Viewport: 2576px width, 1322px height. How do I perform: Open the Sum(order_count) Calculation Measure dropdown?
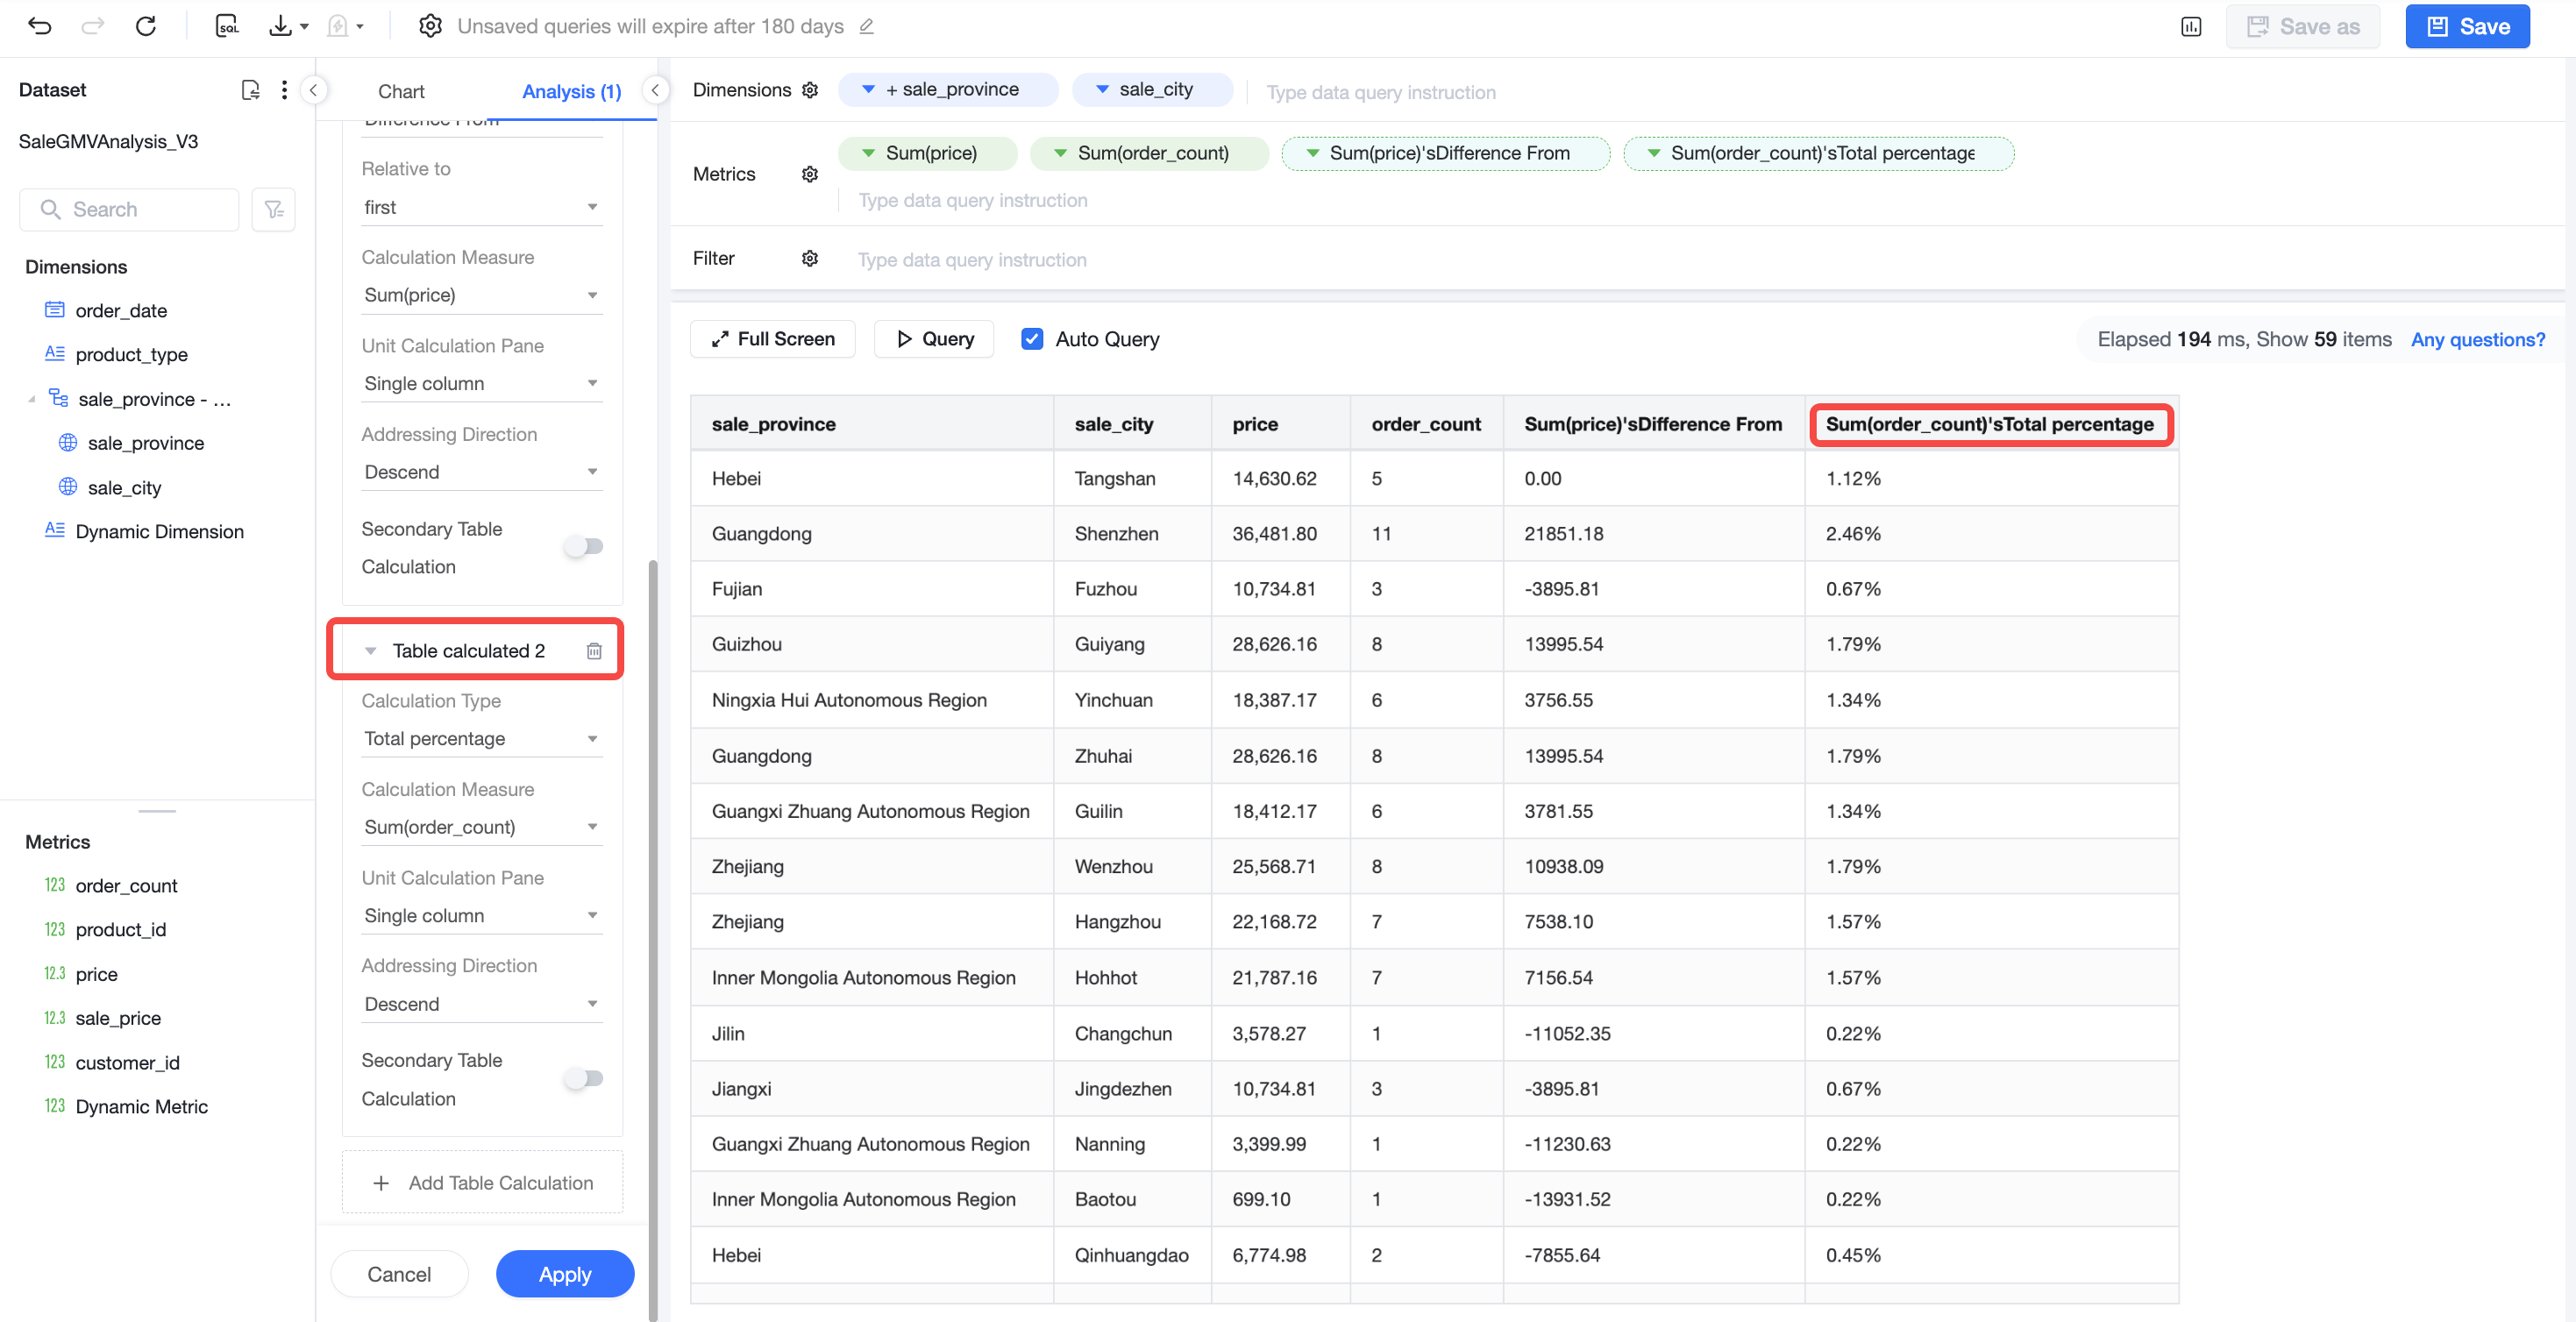(x=481, y=827)
